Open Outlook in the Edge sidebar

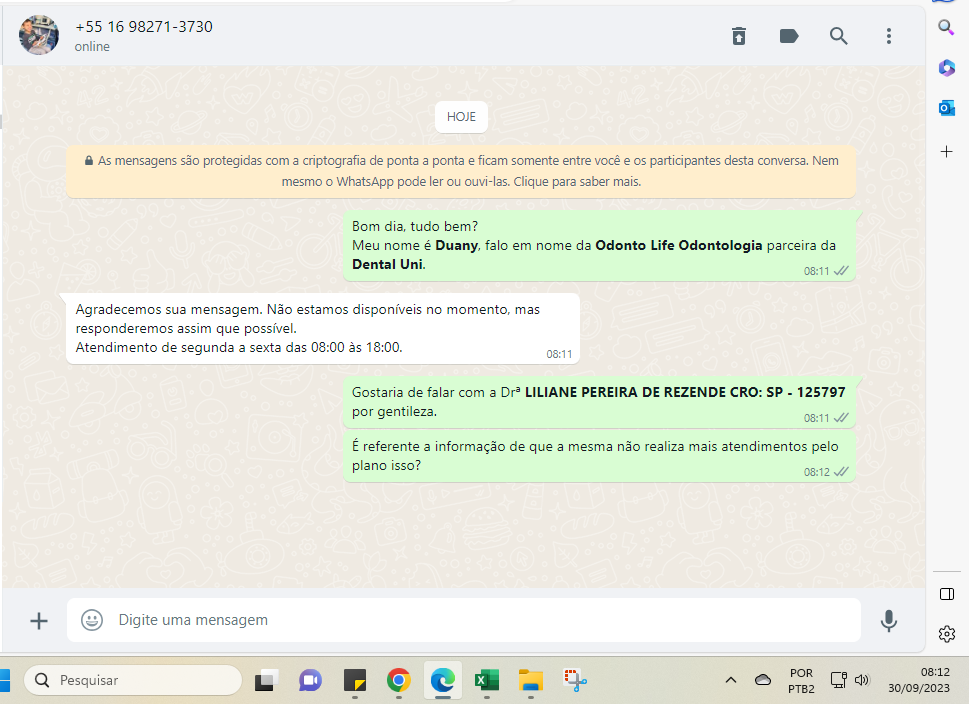[946, 108]
